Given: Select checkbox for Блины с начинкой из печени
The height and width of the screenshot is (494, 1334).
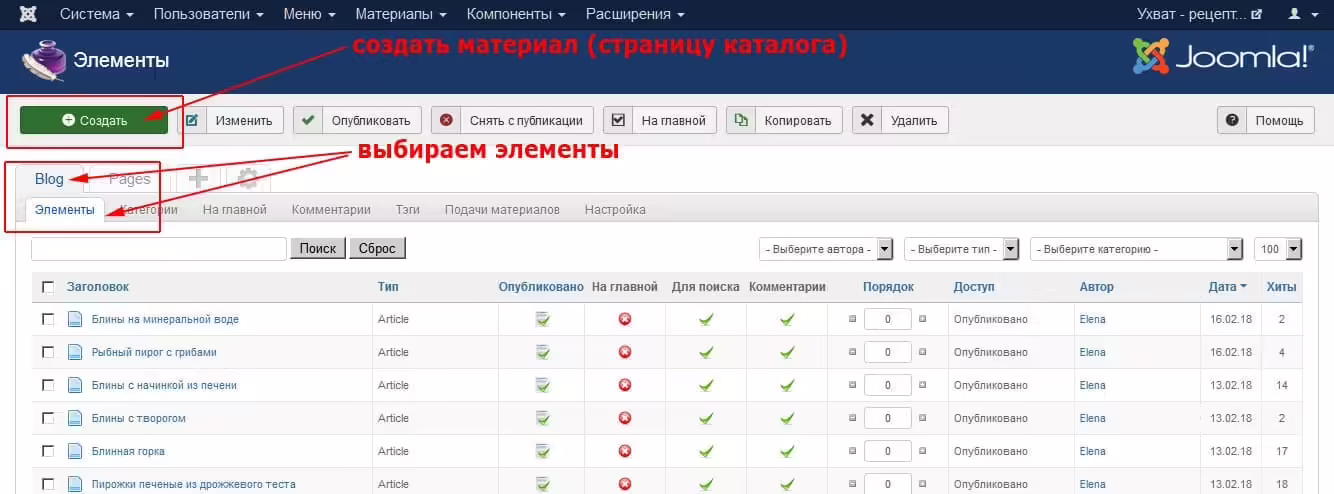Looking at the screenshot, I should coord(48,385).
